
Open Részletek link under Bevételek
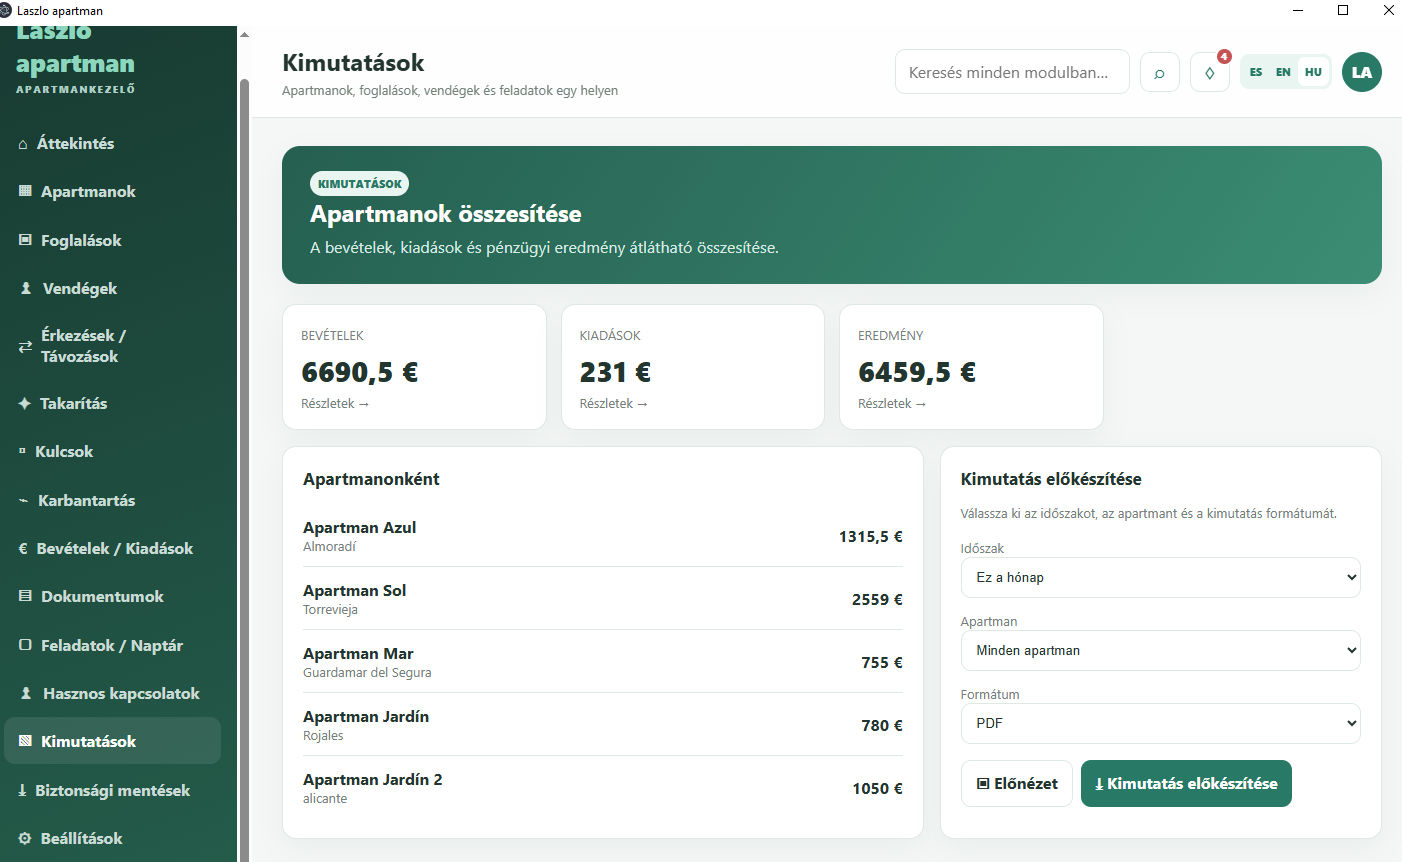(x=335, y=403)
